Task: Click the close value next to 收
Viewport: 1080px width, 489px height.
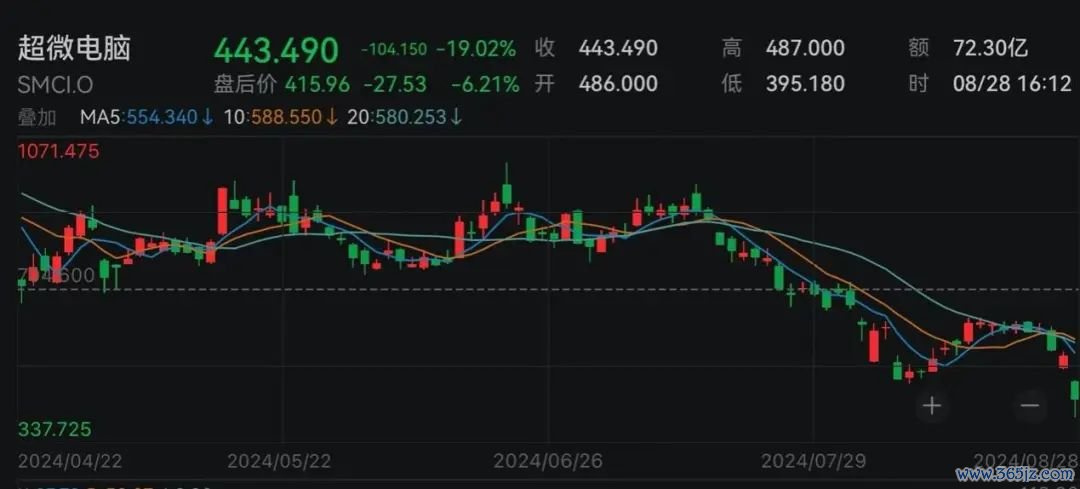Action: click(x=618, y=48)
